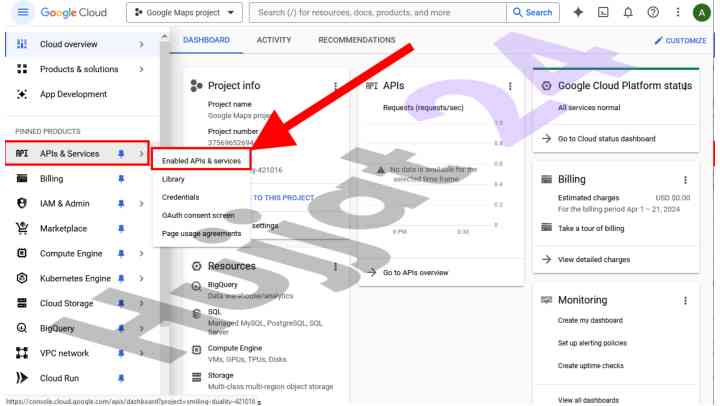Click the Marketplace cart icon

(22, 228)
